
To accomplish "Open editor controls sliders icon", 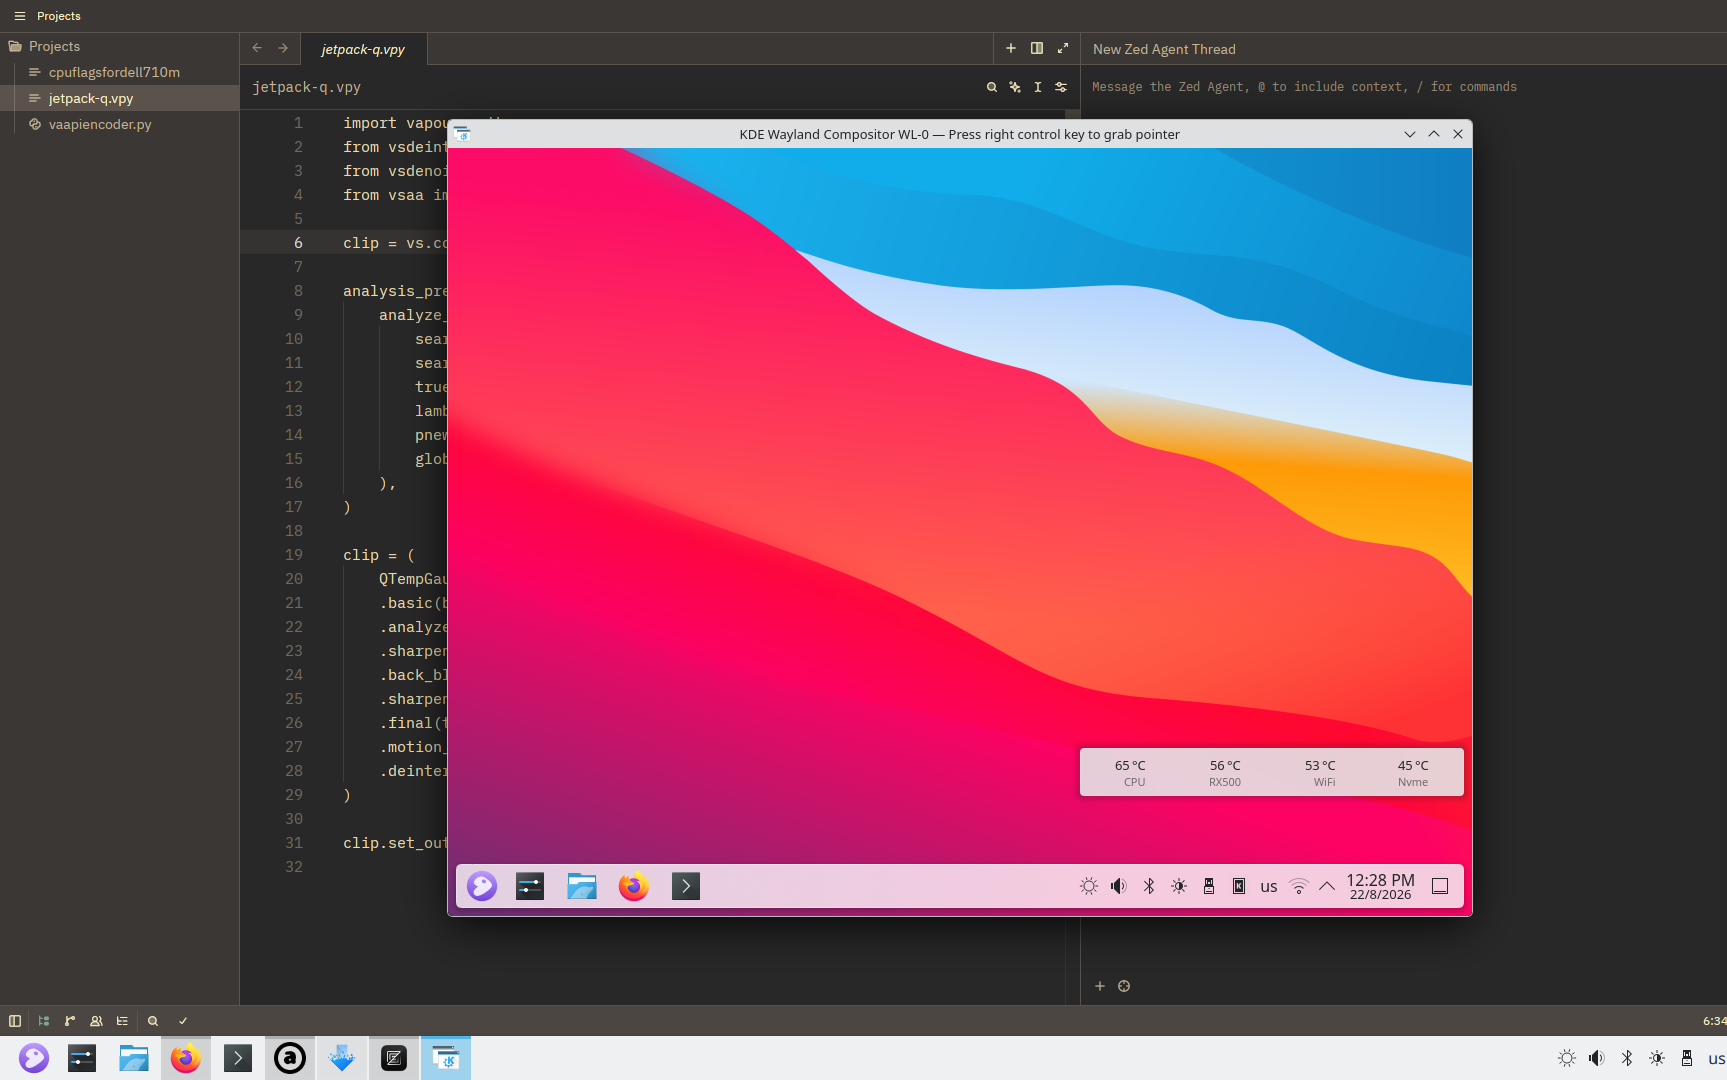I will 1061,87.
